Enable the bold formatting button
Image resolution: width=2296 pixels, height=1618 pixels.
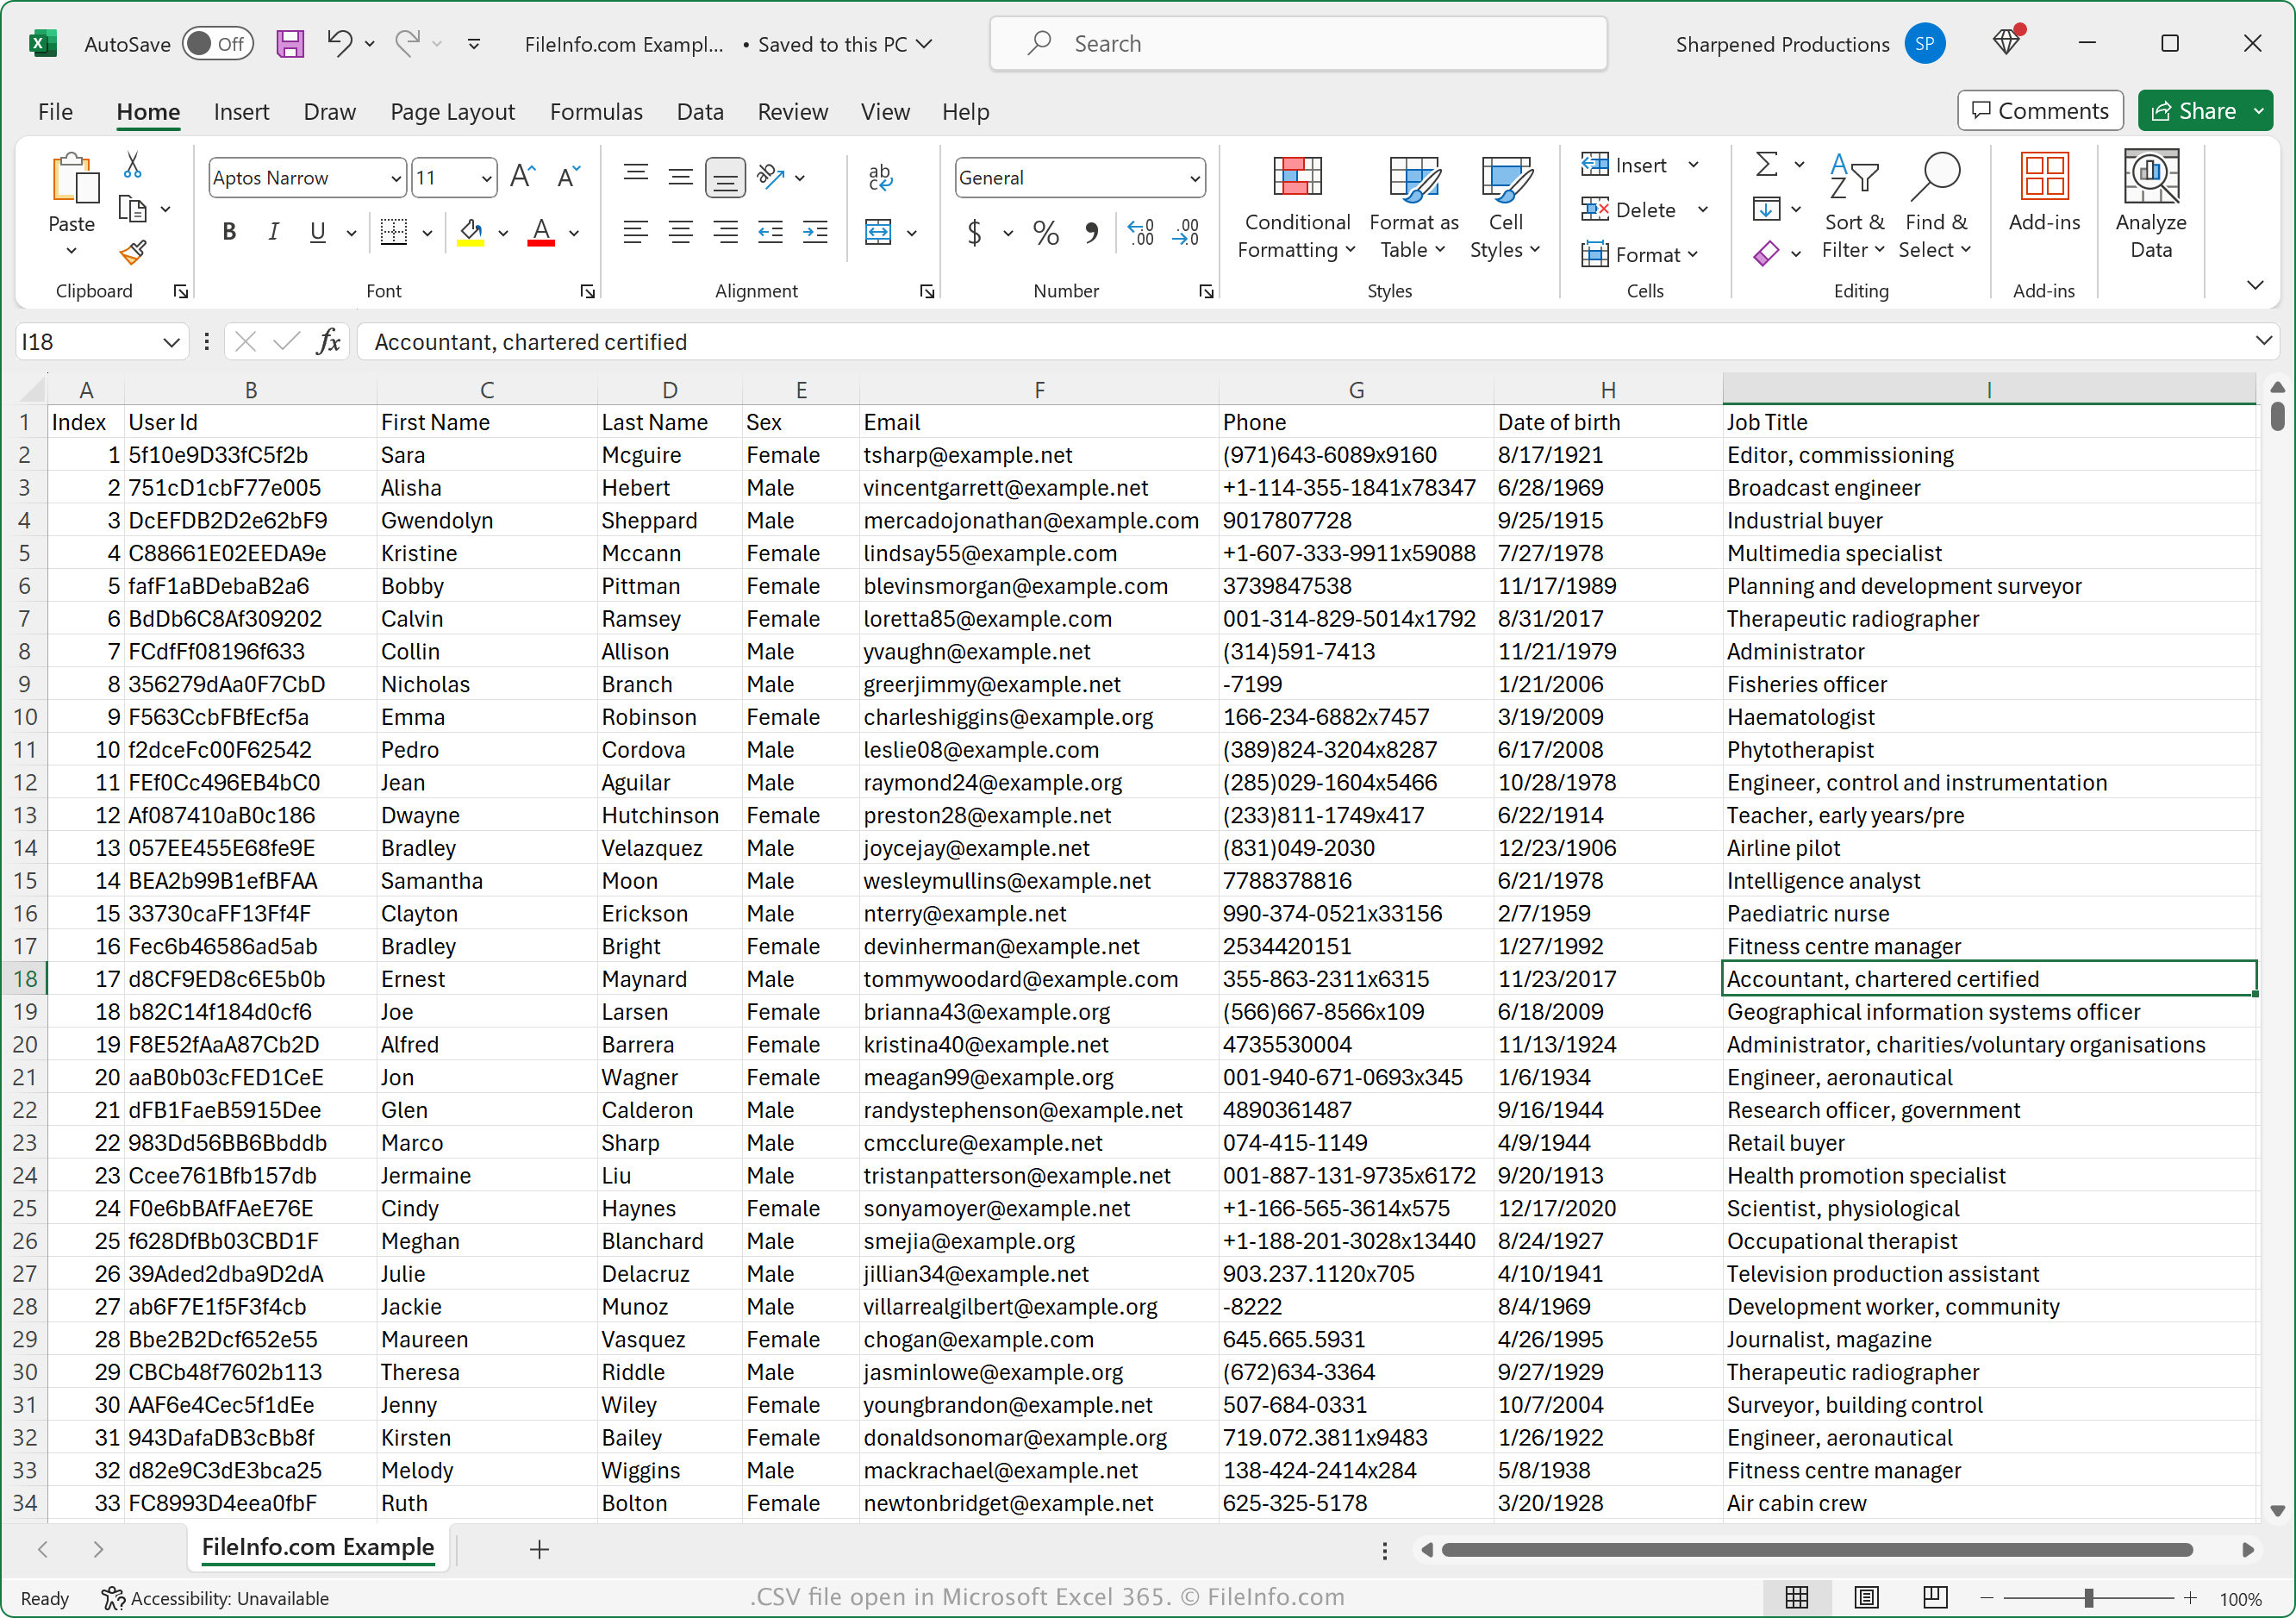(228, 231)
